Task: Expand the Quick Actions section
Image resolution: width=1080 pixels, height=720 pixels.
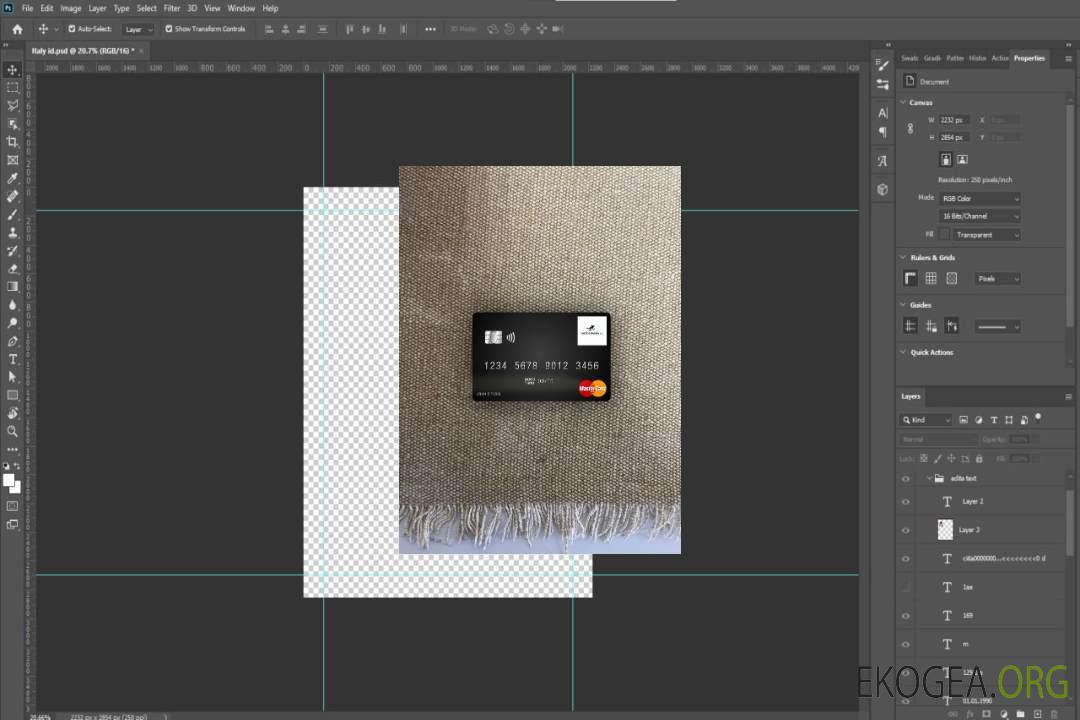Action: [903, 352]
